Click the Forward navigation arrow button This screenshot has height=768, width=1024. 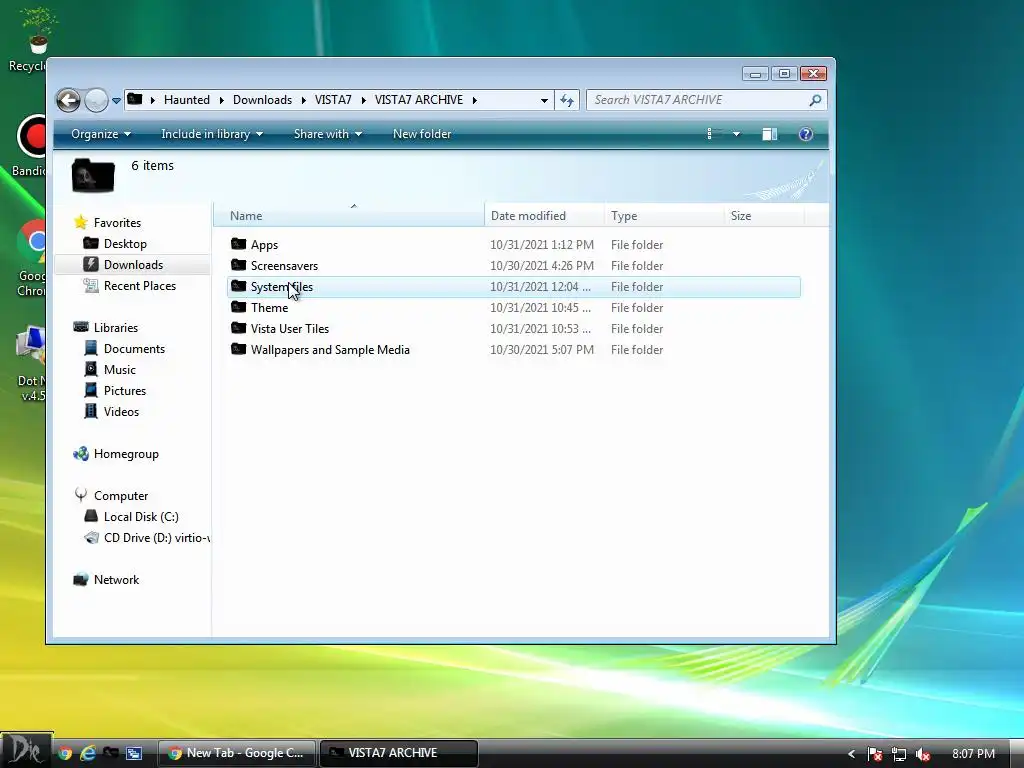pyautogui.click(x=97, y=100)
